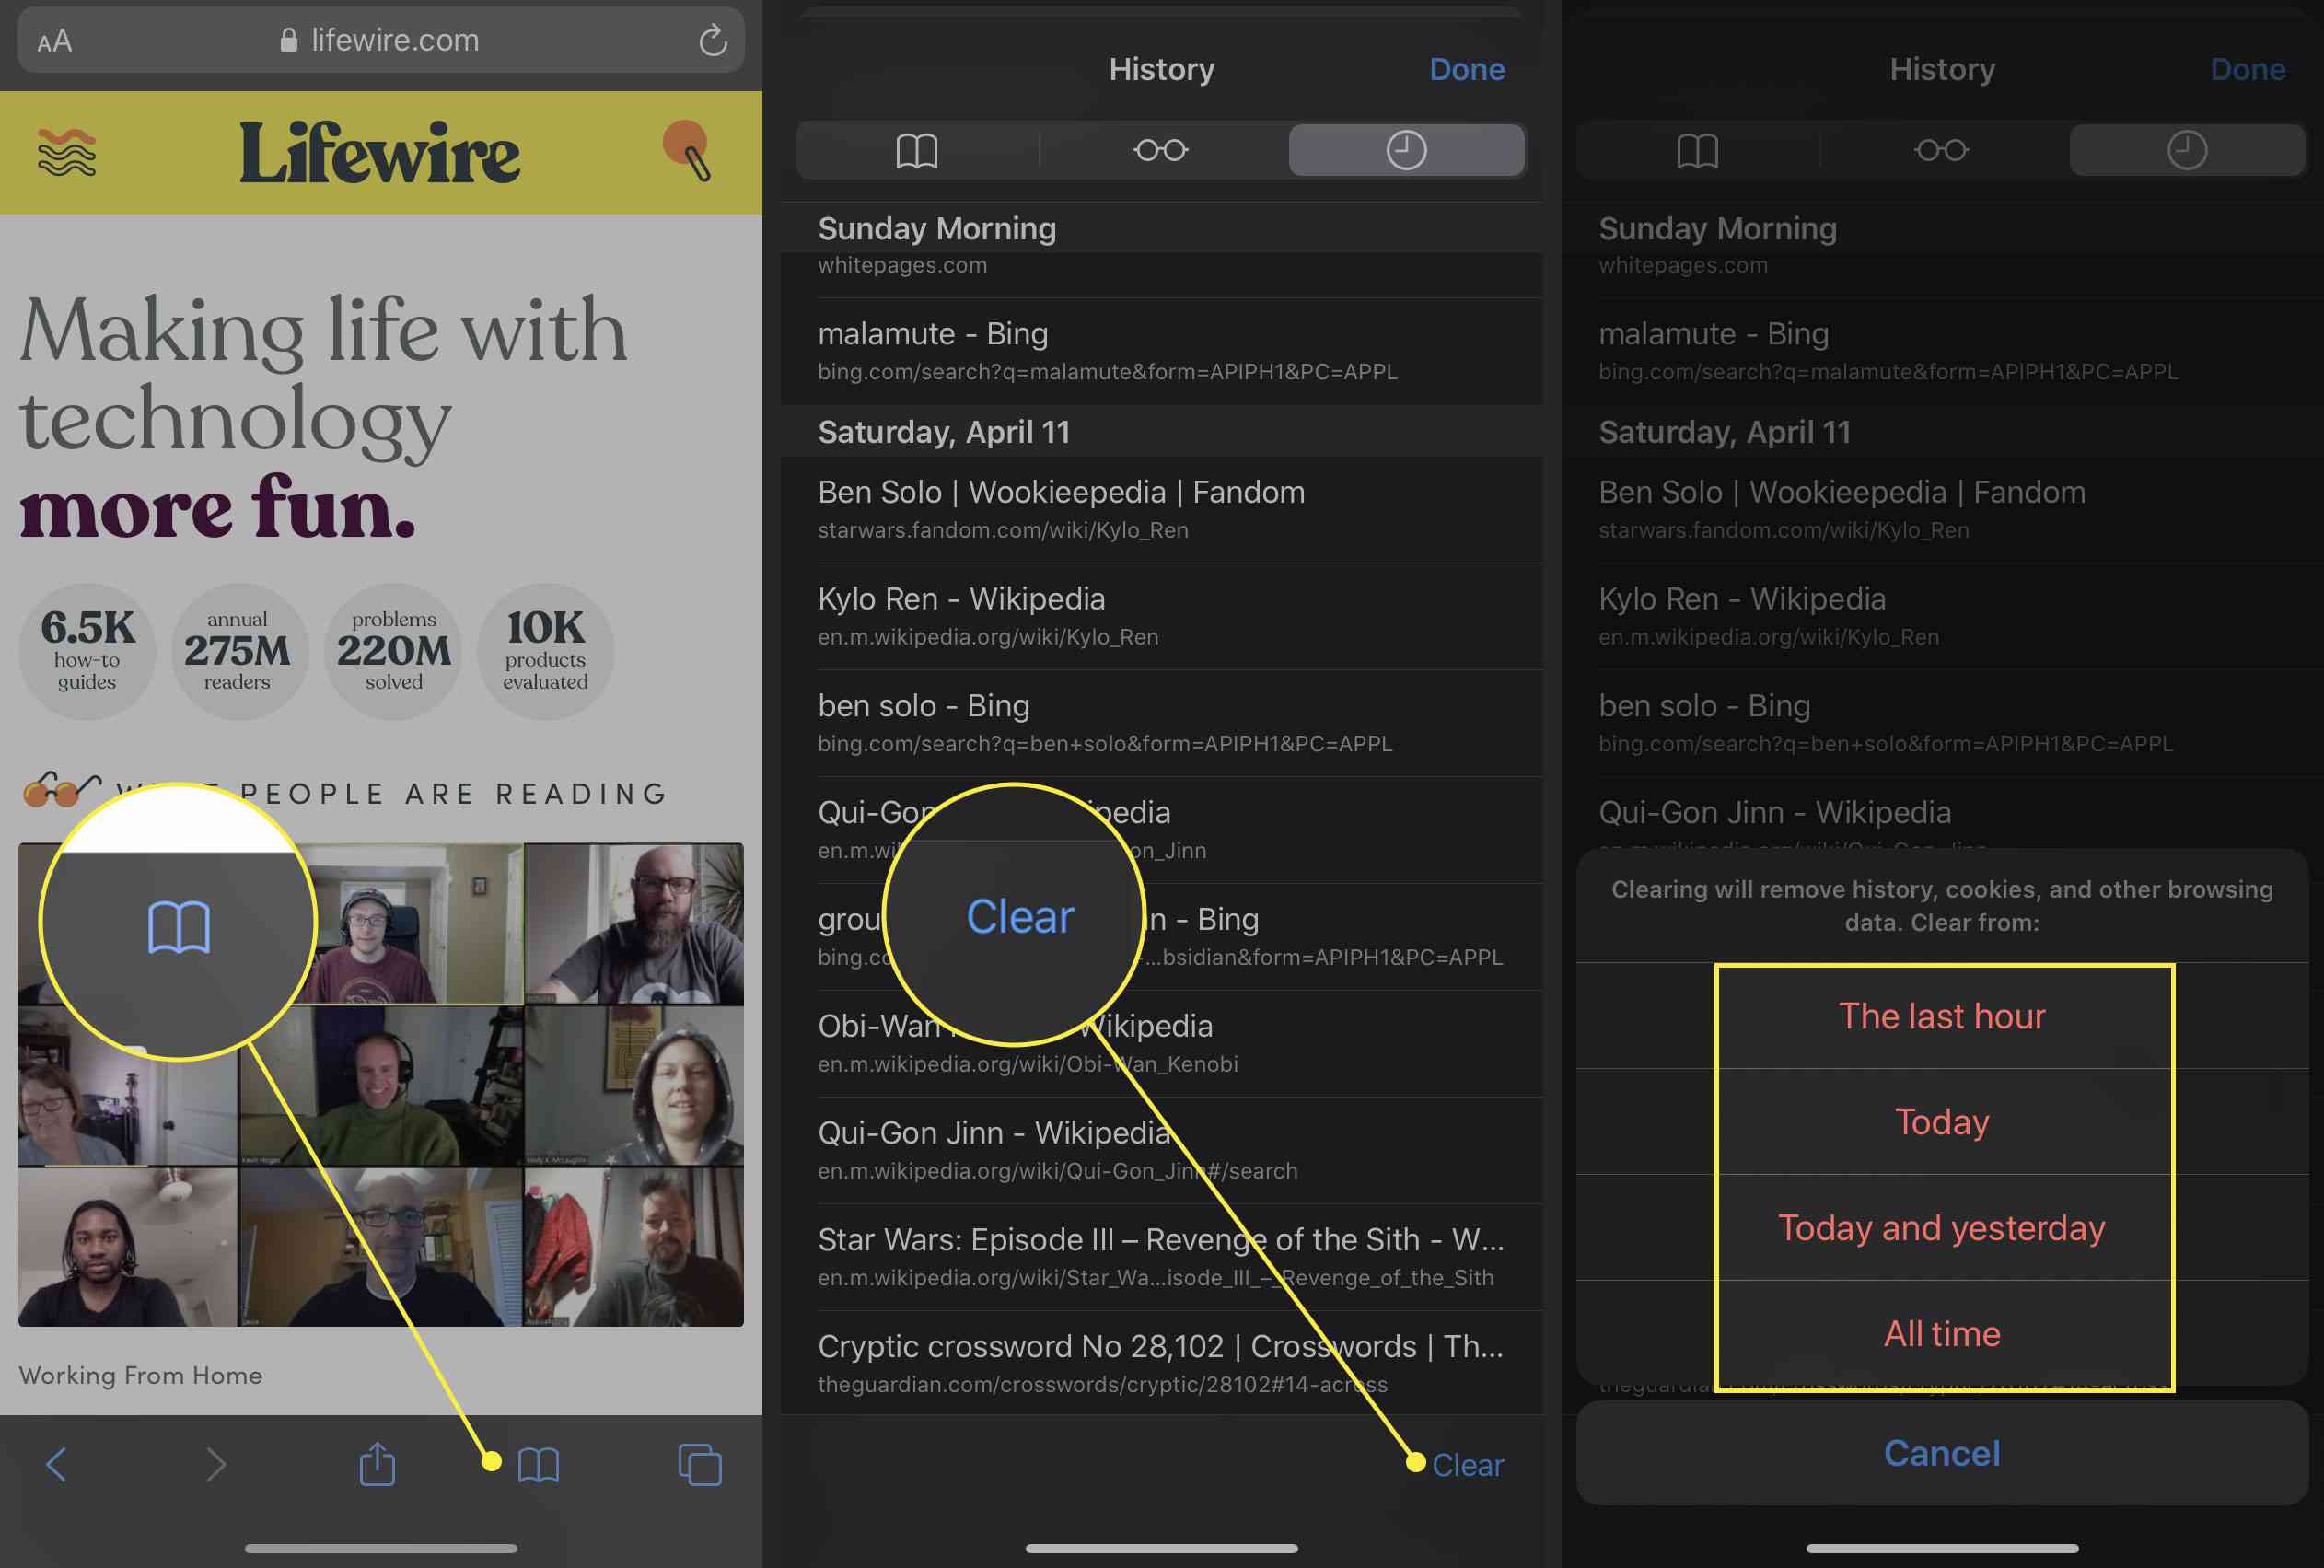Open malamute - Bing entry in middle panel
Viewport: 2324px width, 1568px height.
click(x=1161, y=351)
